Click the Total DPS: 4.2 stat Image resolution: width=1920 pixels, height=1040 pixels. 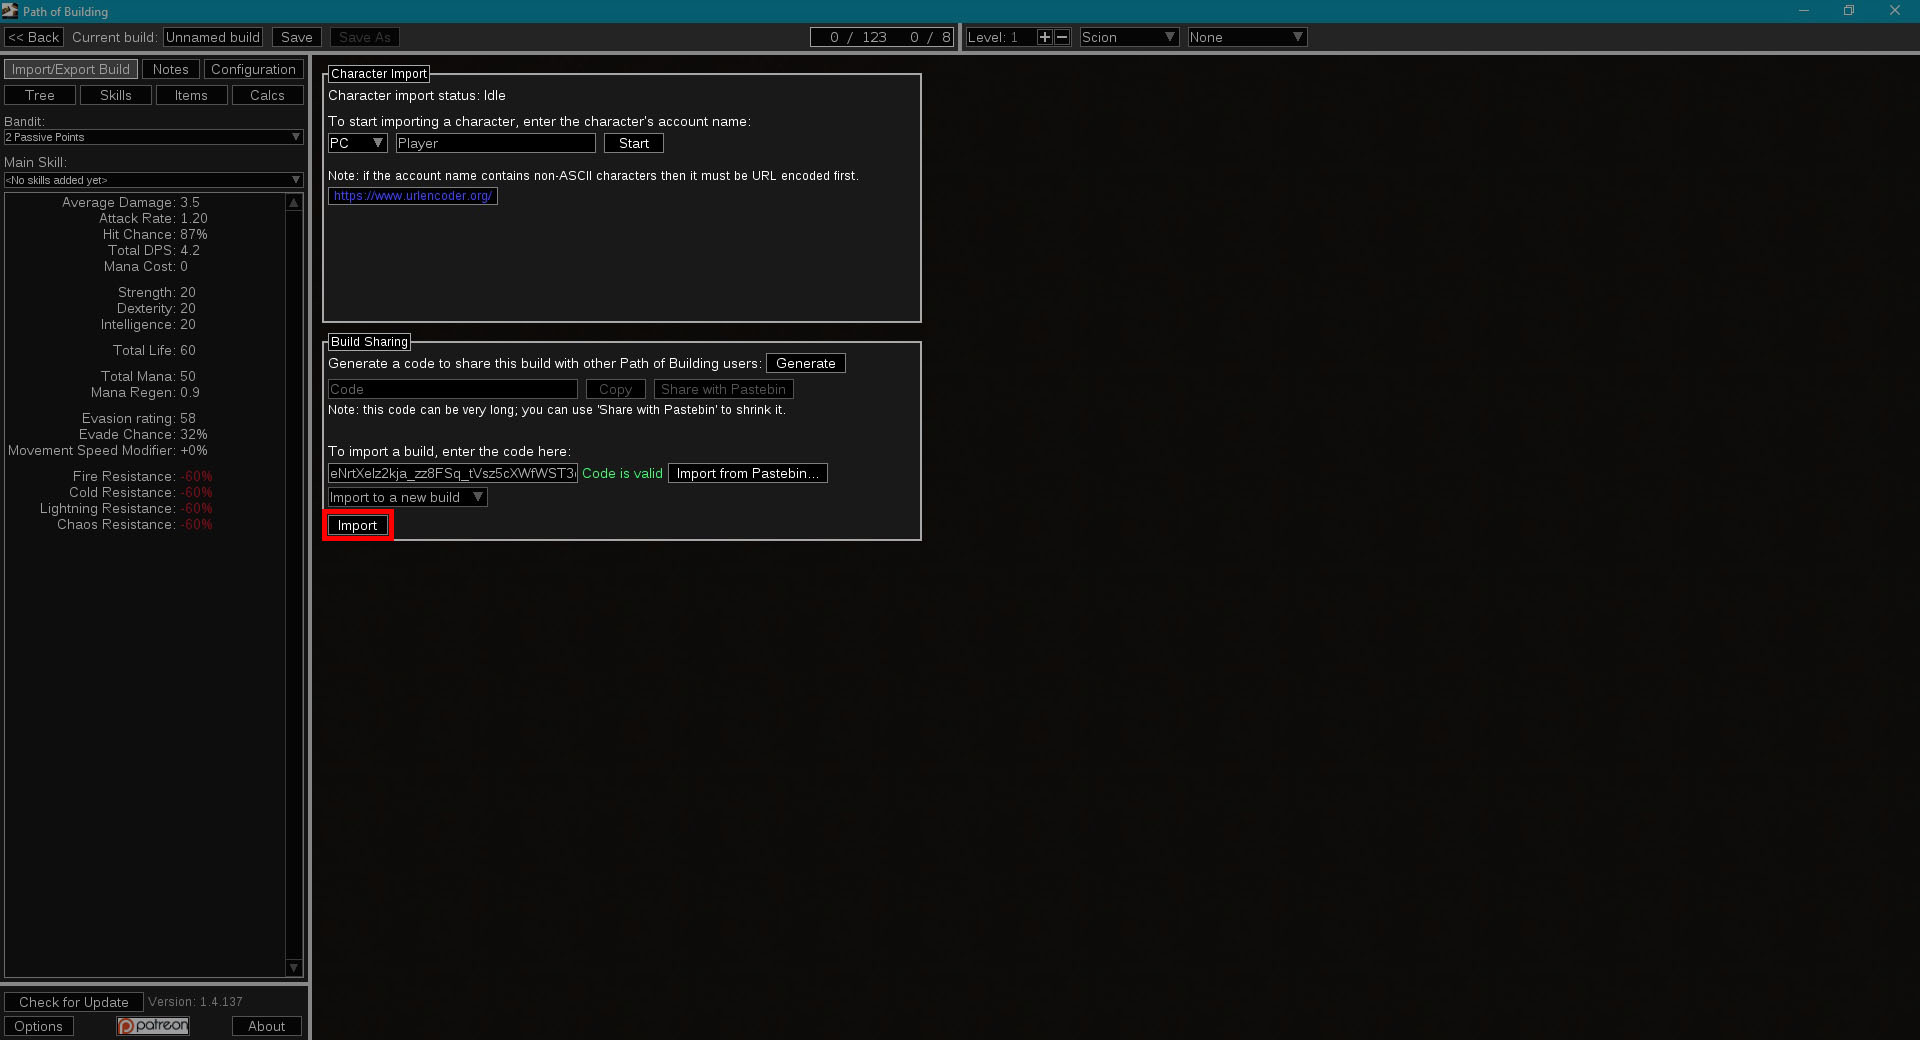coord(154,250)
